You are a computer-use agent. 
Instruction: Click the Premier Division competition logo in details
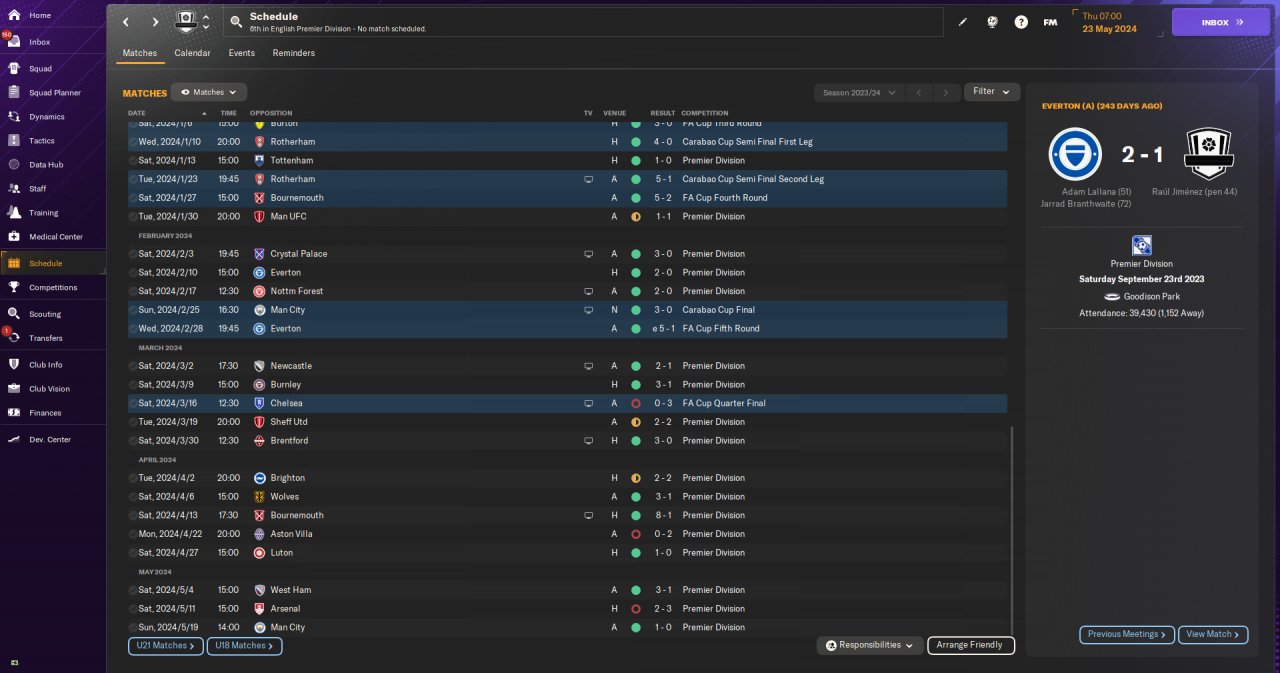(1141, 245)
